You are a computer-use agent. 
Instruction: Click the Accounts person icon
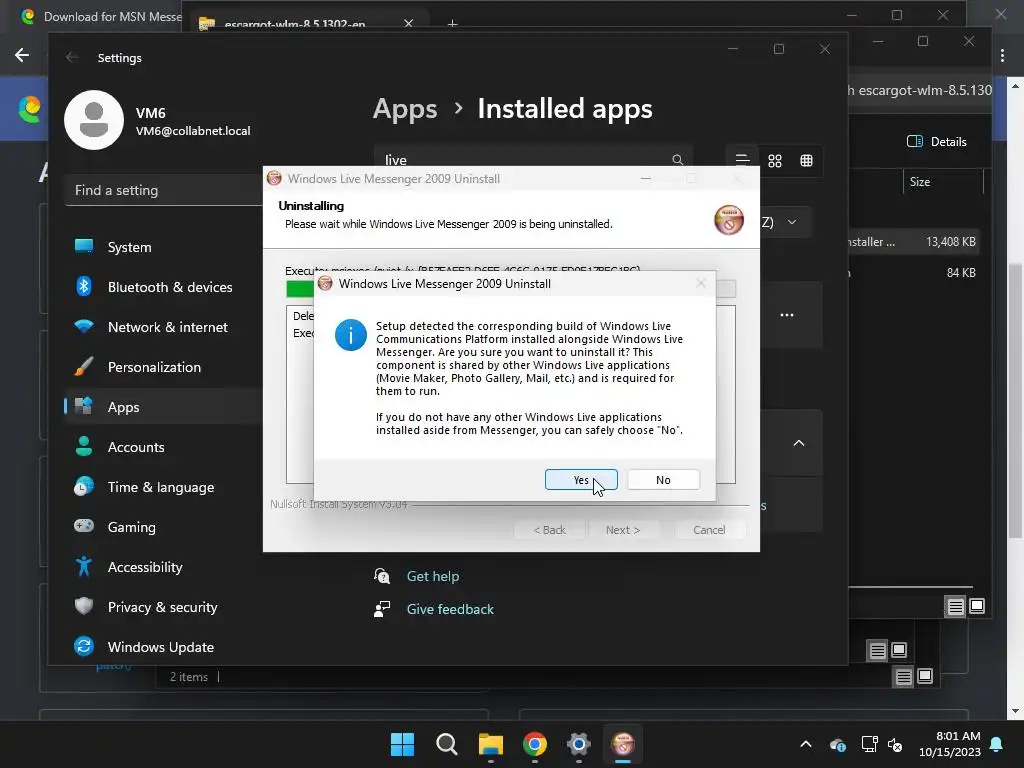[x=84, y=446]
